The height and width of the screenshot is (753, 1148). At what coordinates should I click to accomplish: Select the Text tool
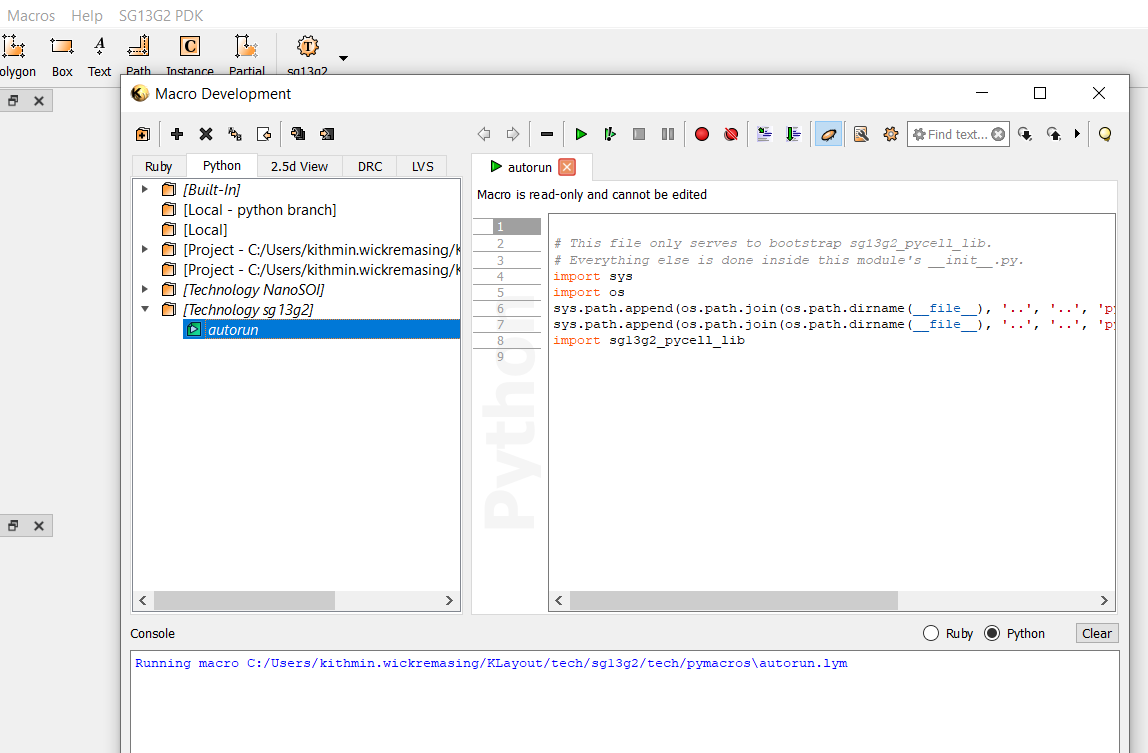tap(100, 56)
